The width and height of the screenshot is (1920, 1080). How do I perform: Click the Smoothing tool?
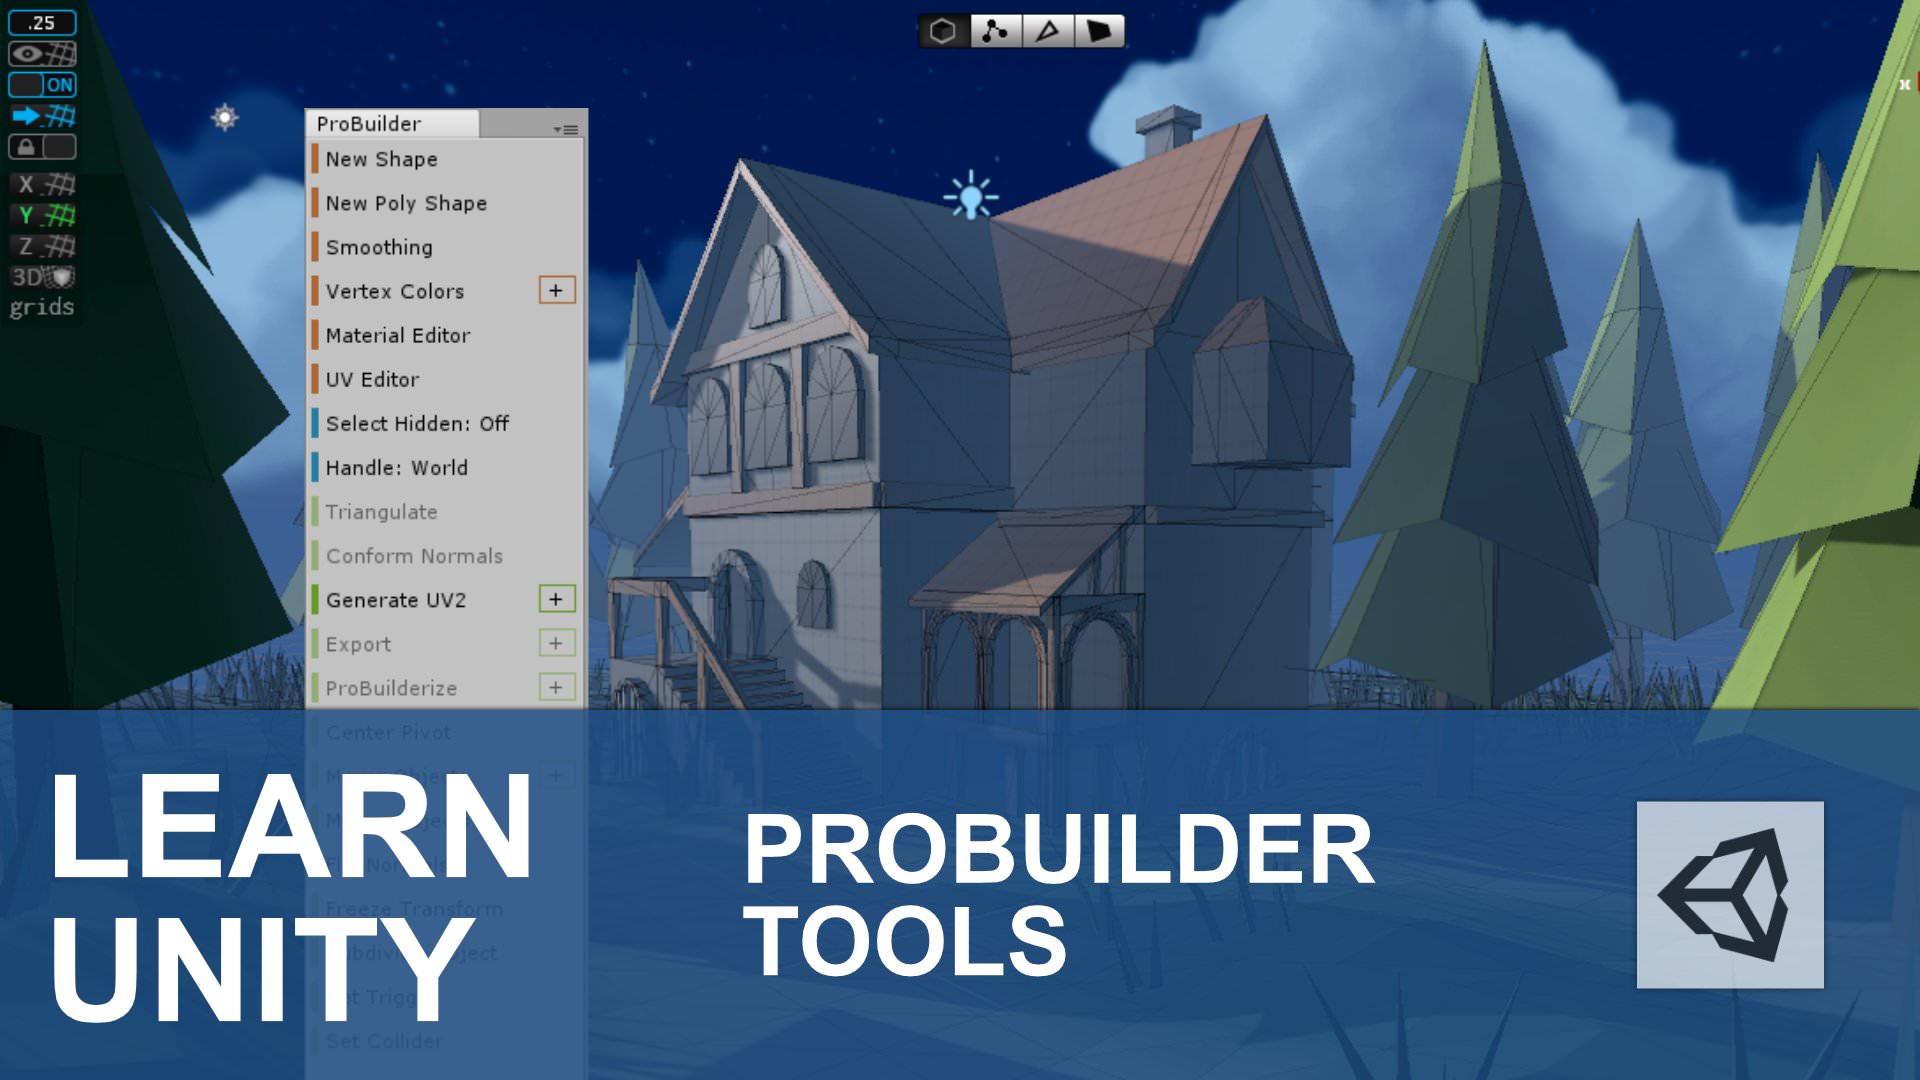point(378,247)
